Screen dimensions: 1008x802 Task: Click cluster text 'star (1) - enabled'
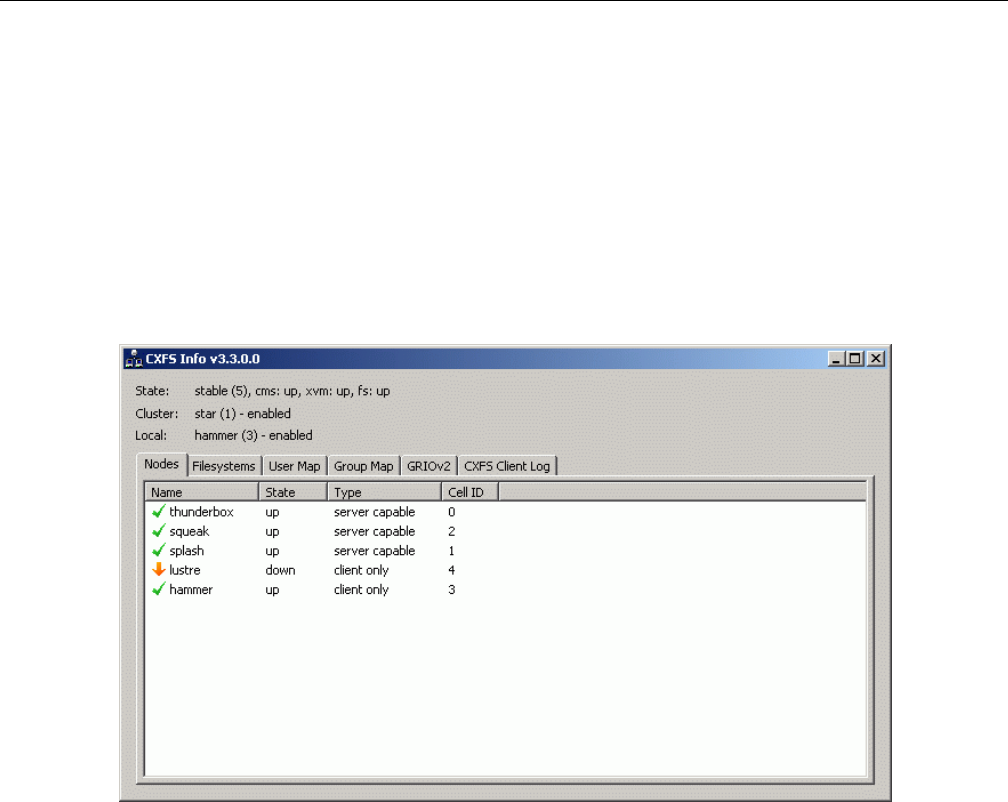242,413
